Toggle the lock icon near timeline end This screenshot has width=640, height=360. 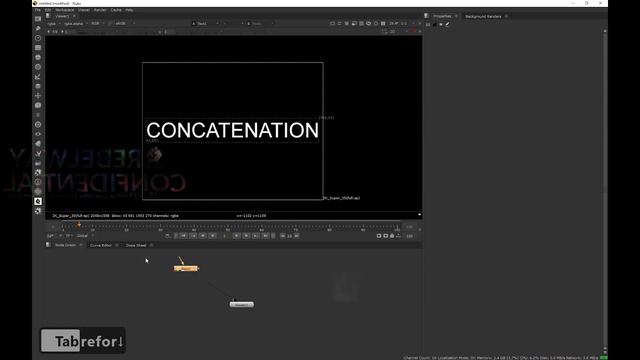(x=392, y=236)
